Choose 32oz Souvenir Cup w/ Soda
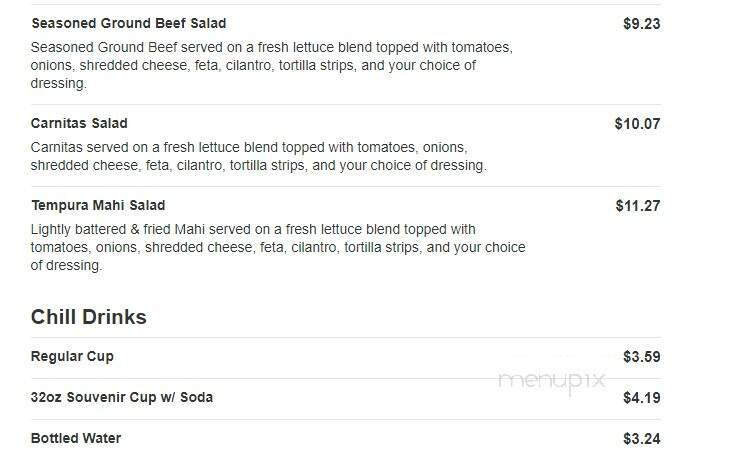 121,397
